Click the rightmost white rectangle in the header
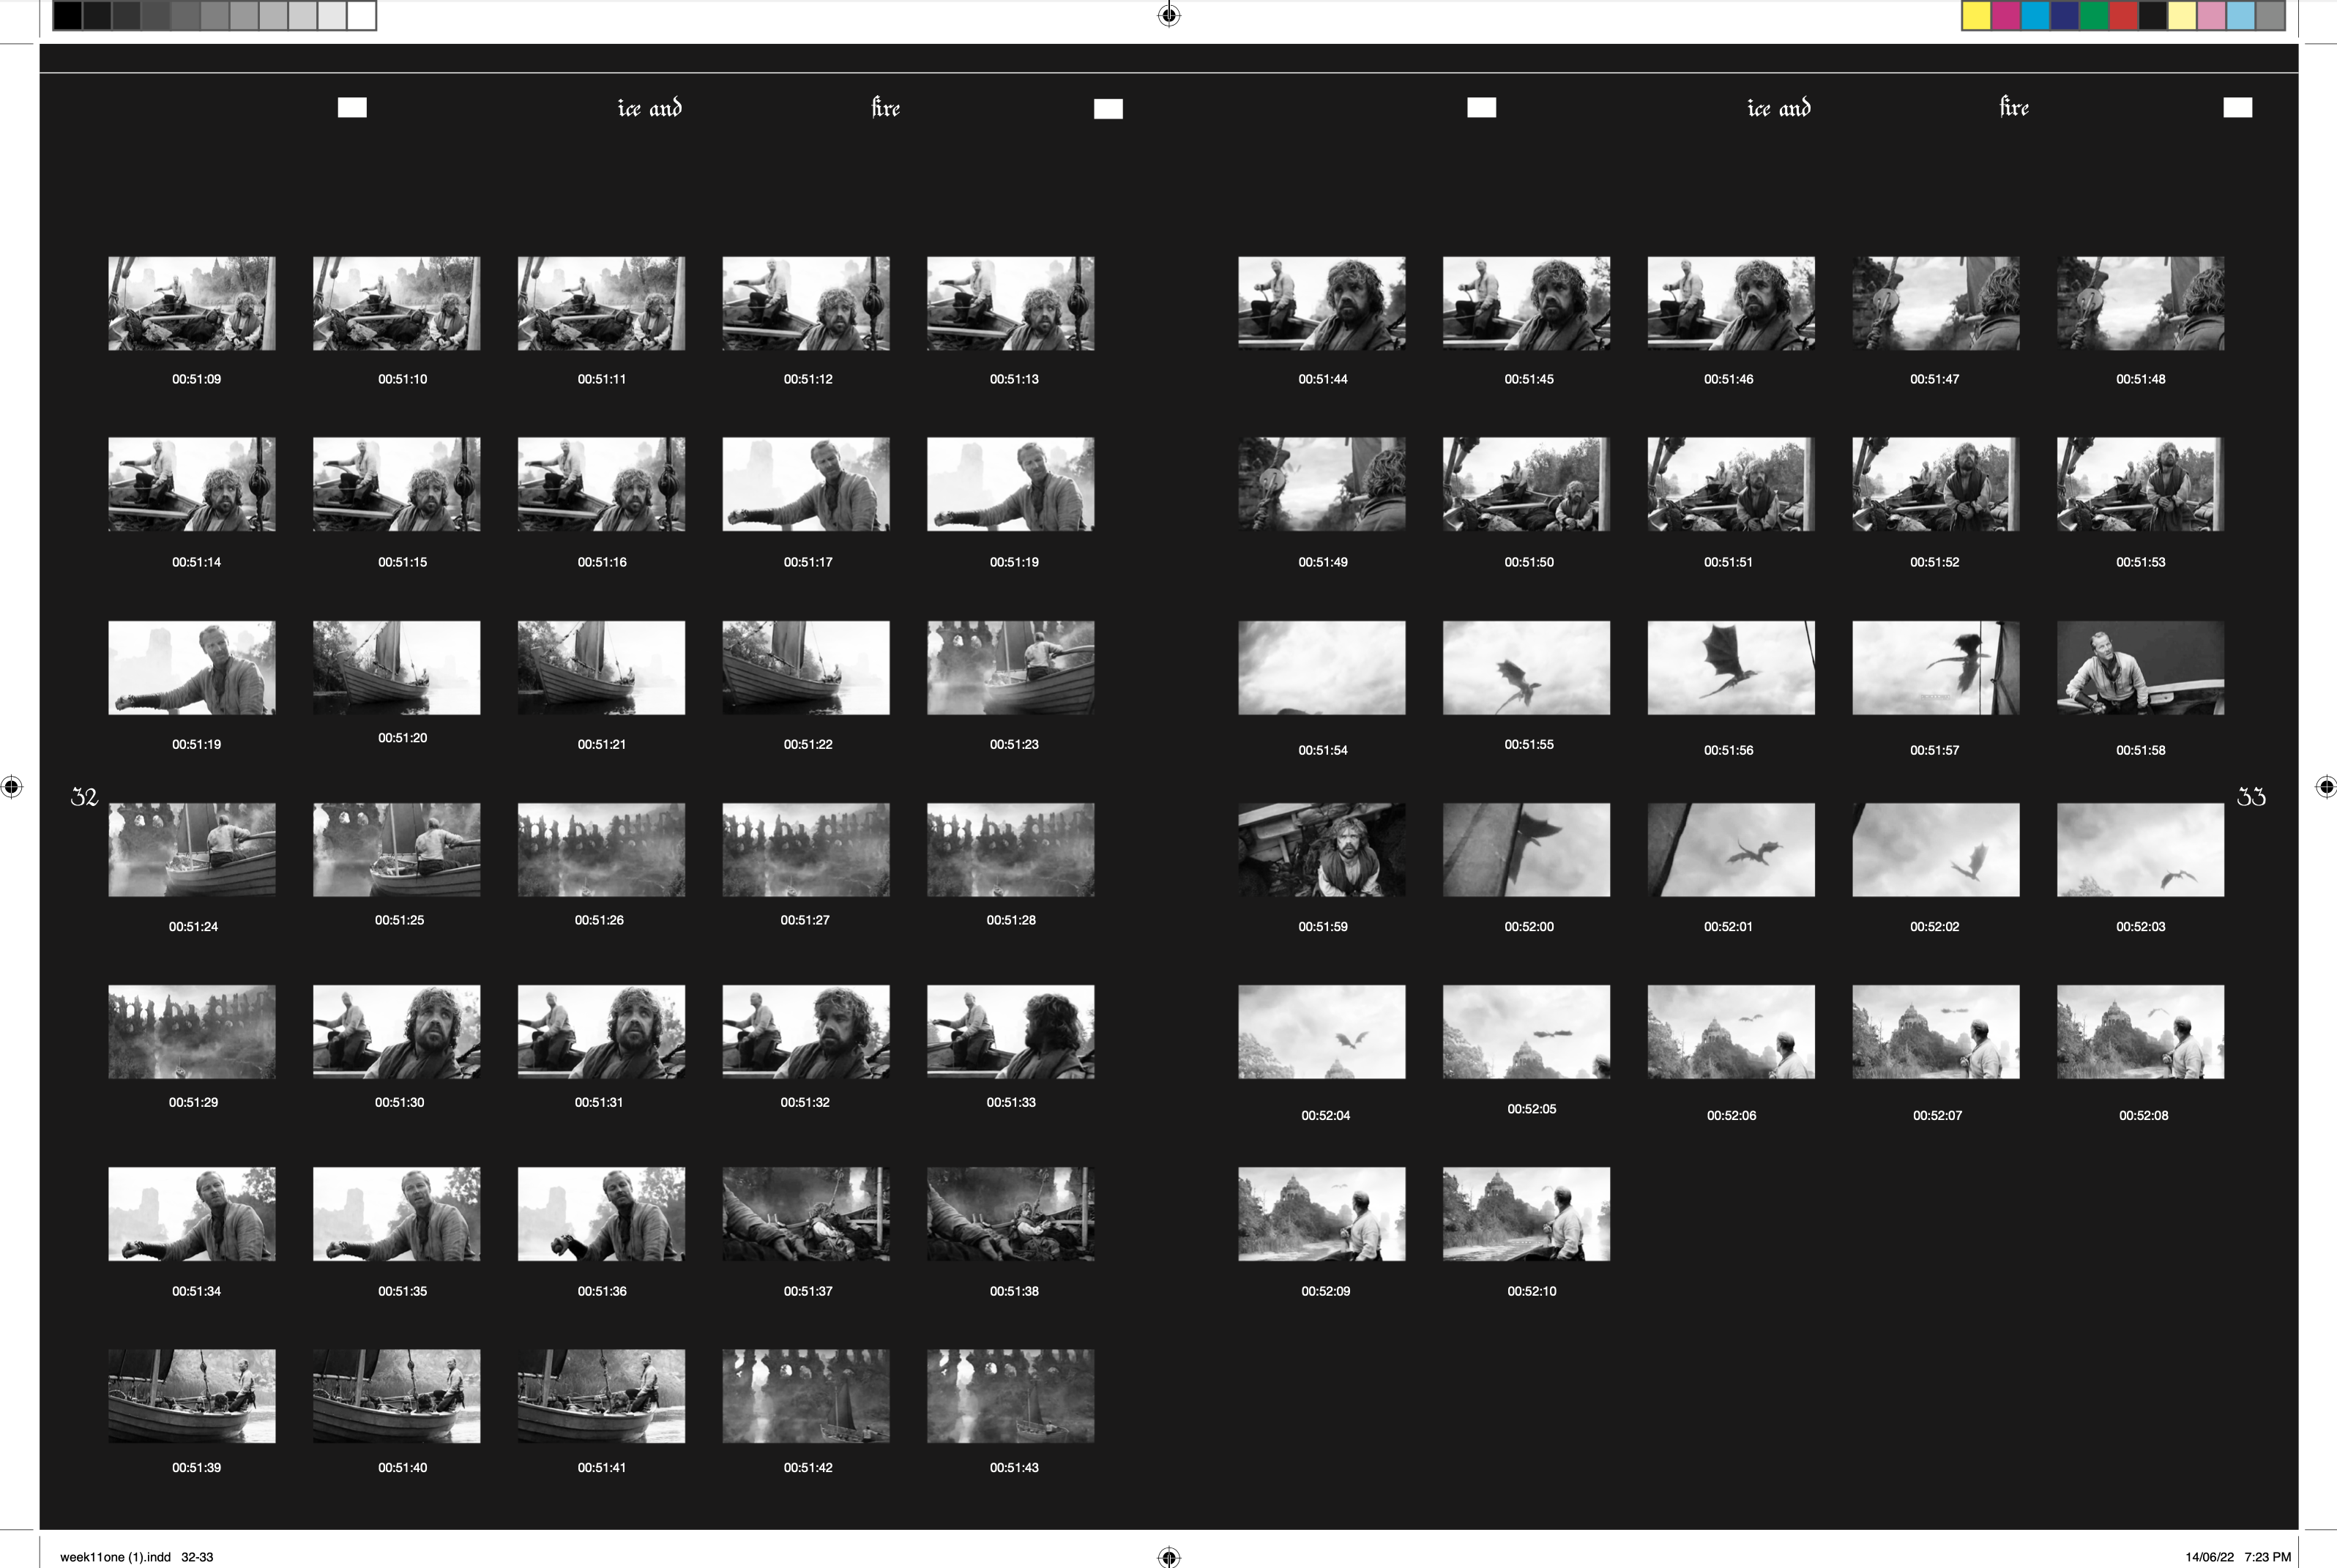This screenshot has height=1568, width=2337. click(x=2237, y=107)
